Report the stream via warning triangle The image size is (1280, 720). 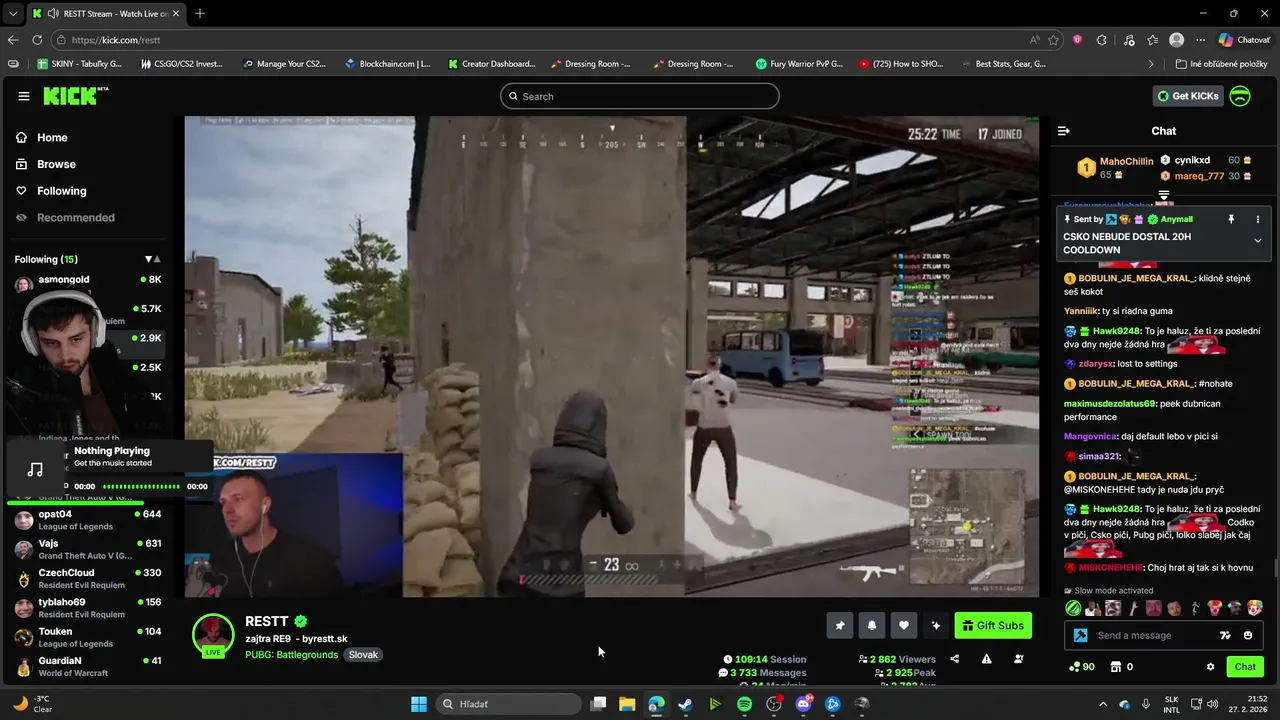986,659
